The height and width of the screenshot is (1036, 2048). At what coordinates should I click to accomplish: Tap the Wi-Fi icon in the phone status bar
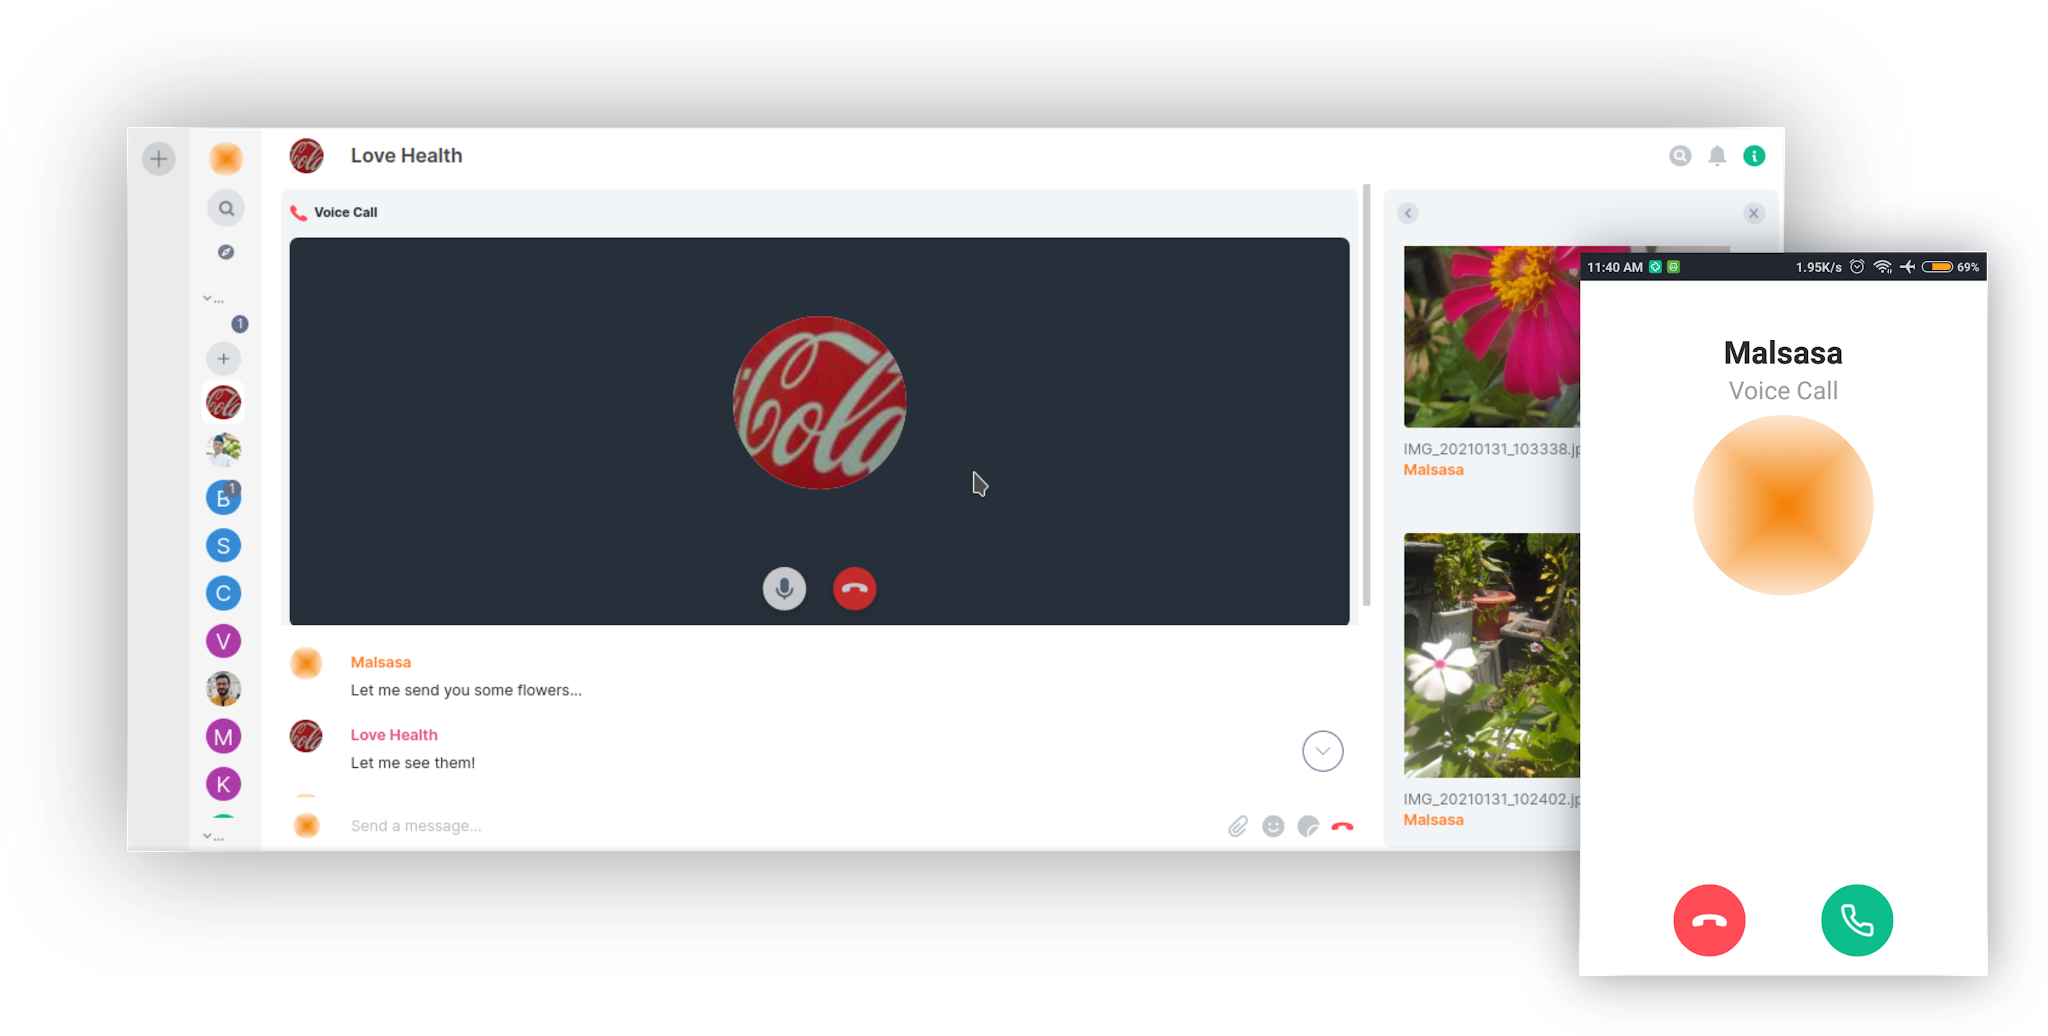1883,267
